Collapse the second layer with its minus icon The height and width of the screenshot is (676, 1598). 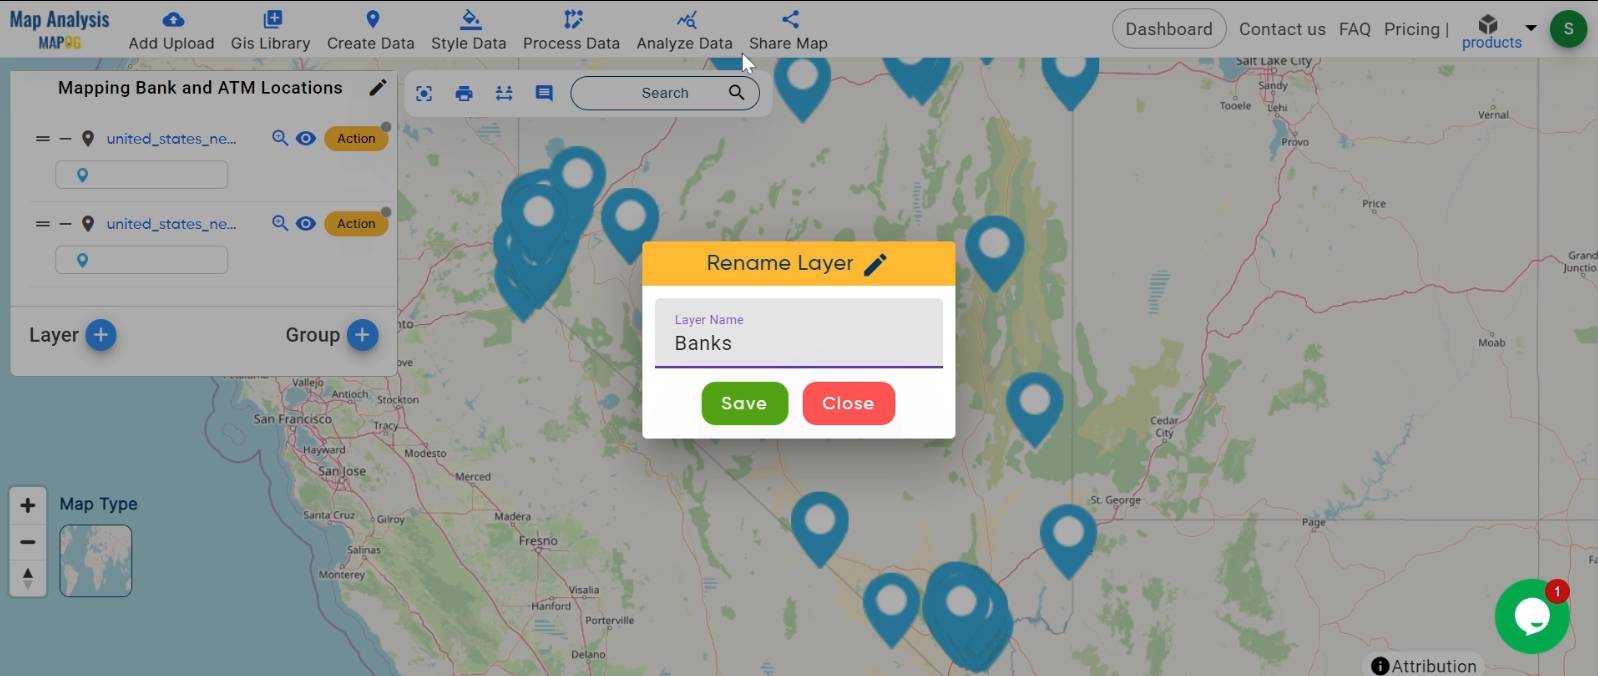[65, 224]
